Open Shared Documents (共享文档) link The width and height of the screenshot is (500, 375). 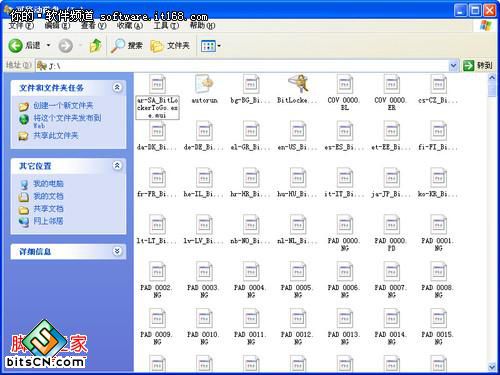(48, 209)
